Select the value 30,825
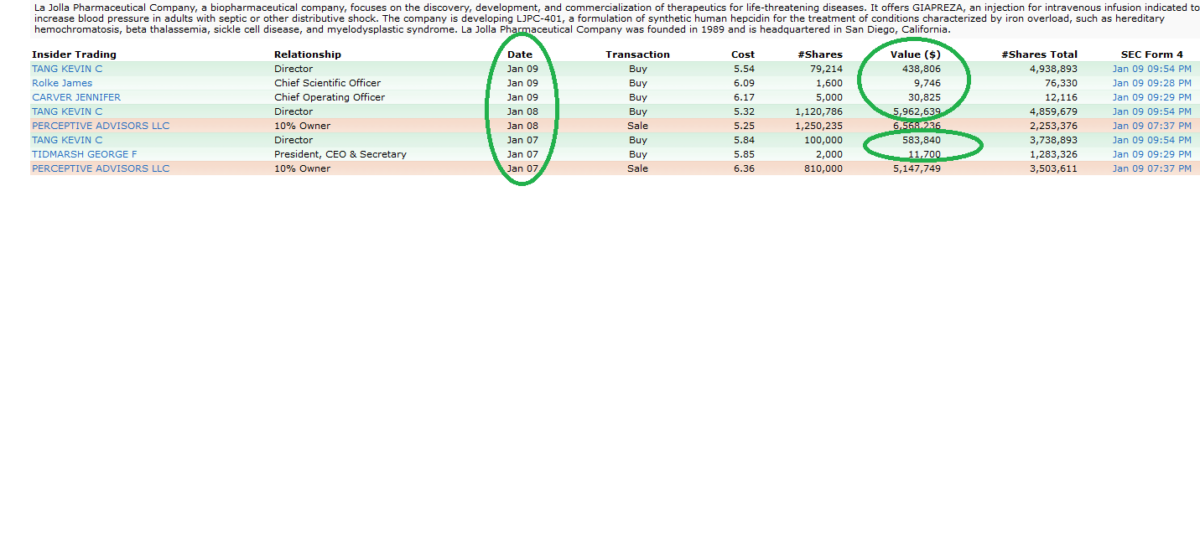Viewport: 1200px width, 543px height. 926,97
